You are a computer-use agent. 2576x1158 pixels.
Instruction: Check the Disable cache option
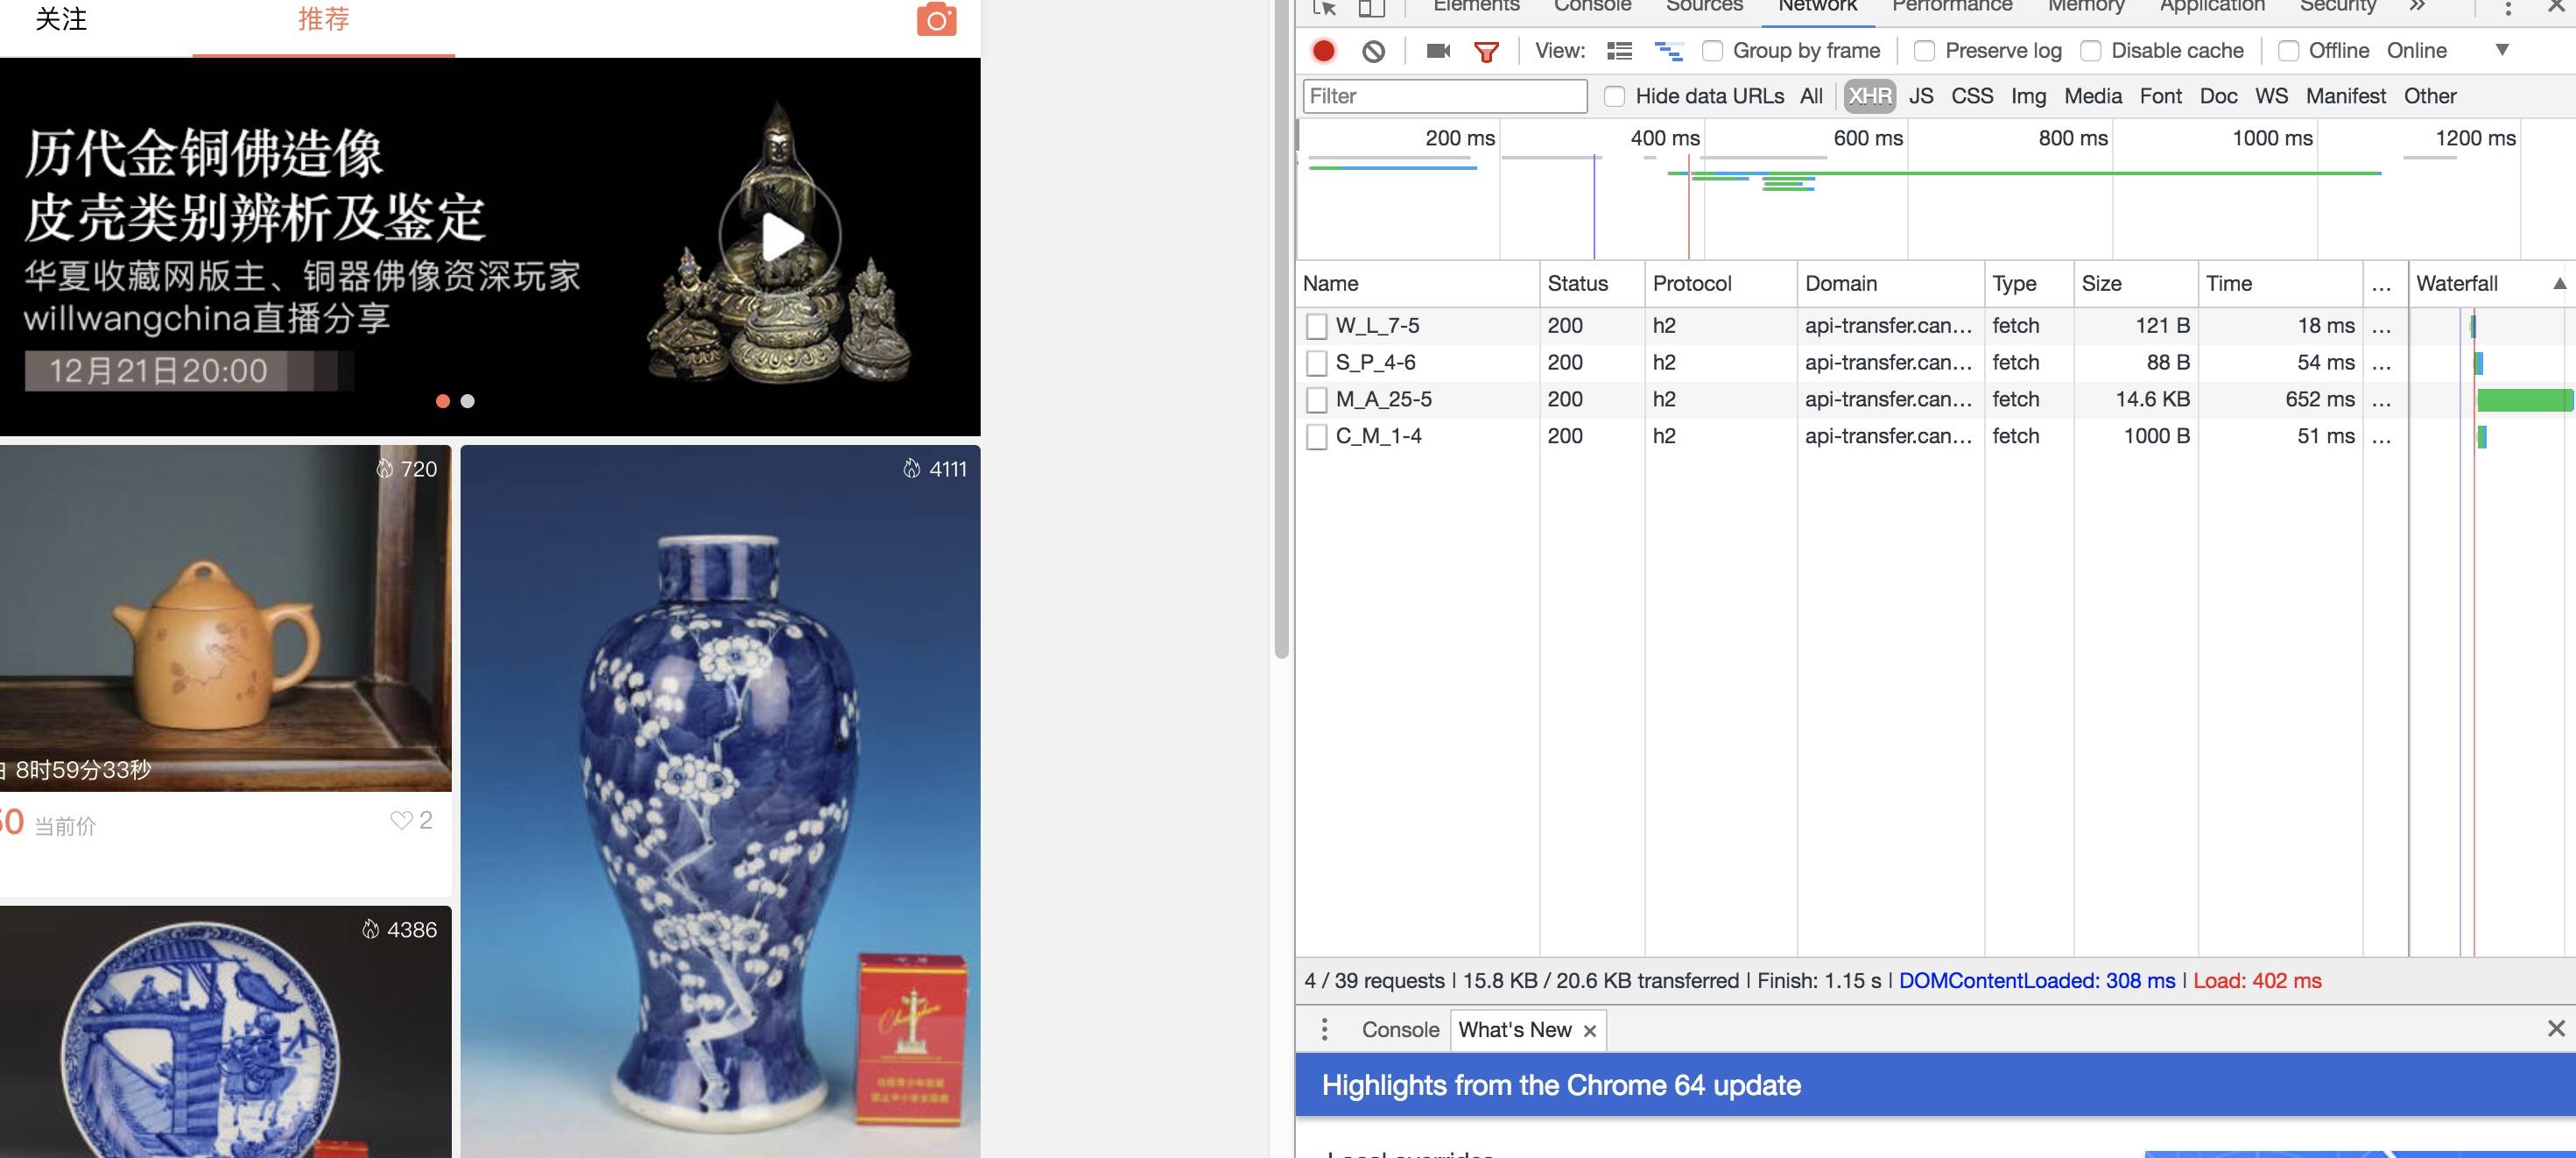(2090, 51)
